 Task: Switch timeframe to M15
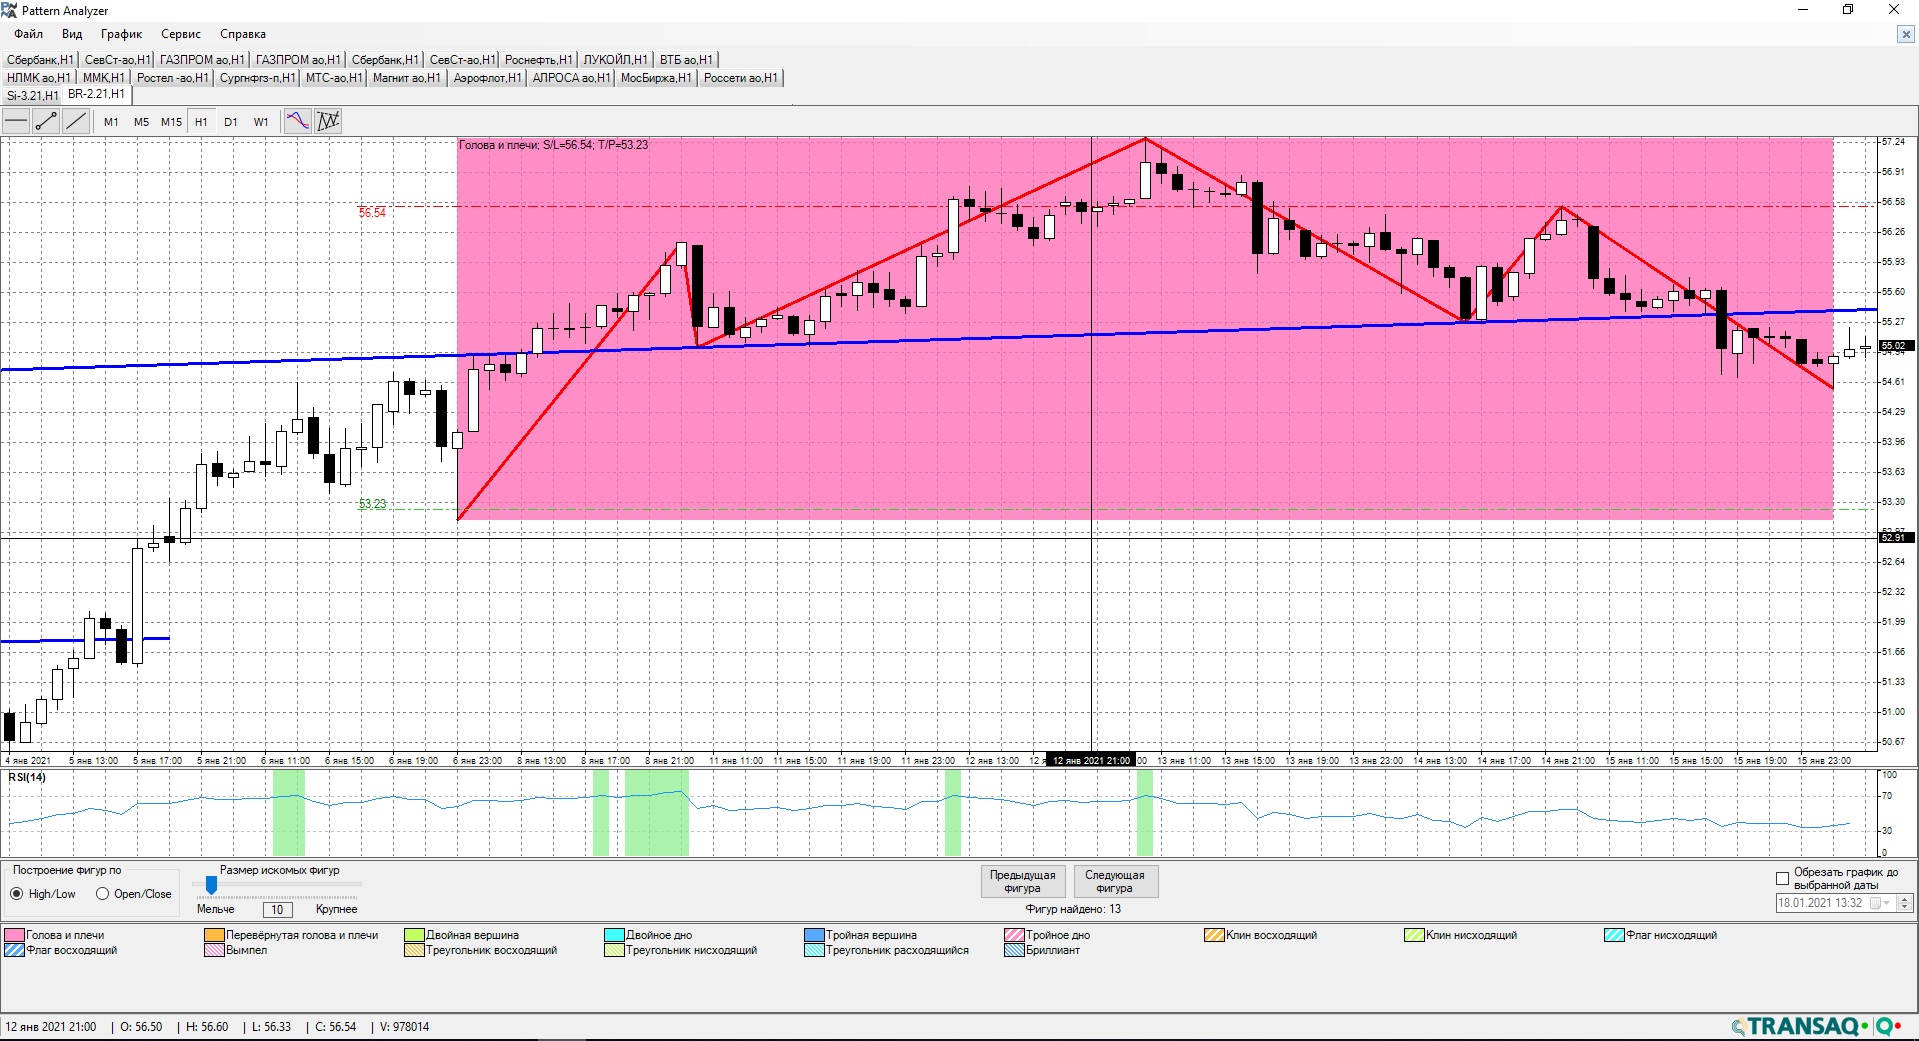171,122
